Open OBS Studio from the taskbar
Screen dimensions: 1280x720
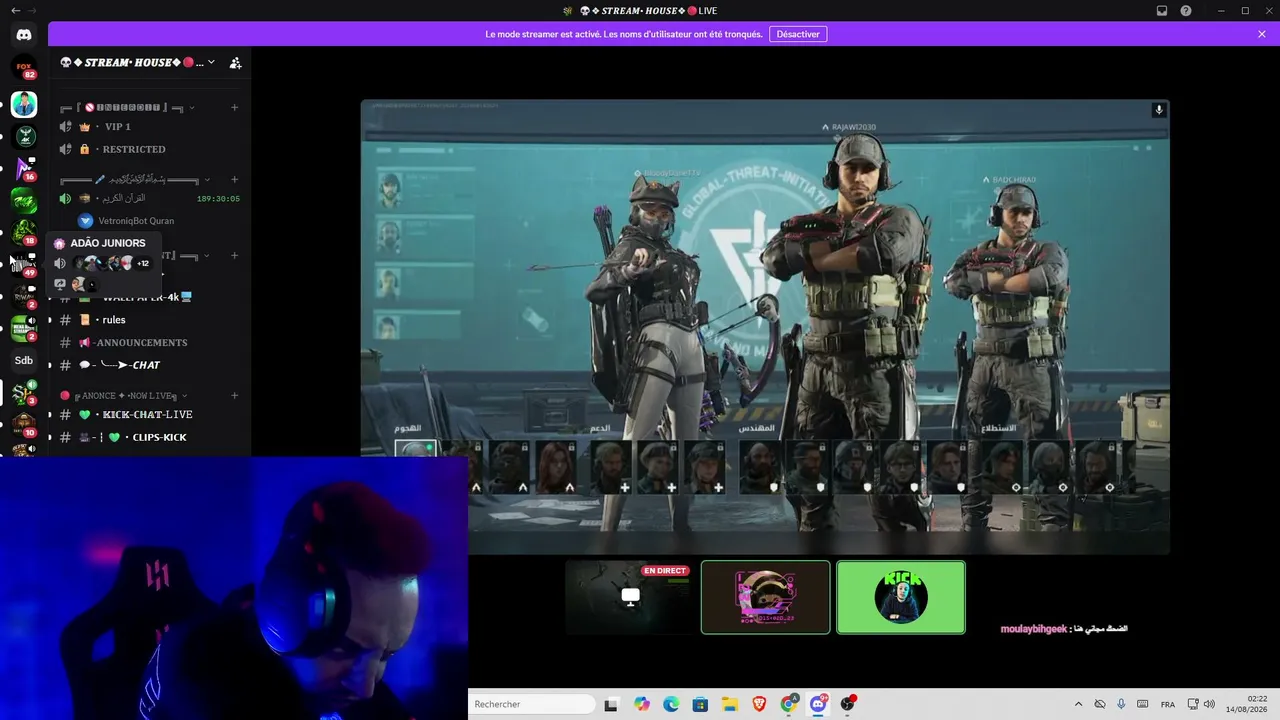[848, 704]
